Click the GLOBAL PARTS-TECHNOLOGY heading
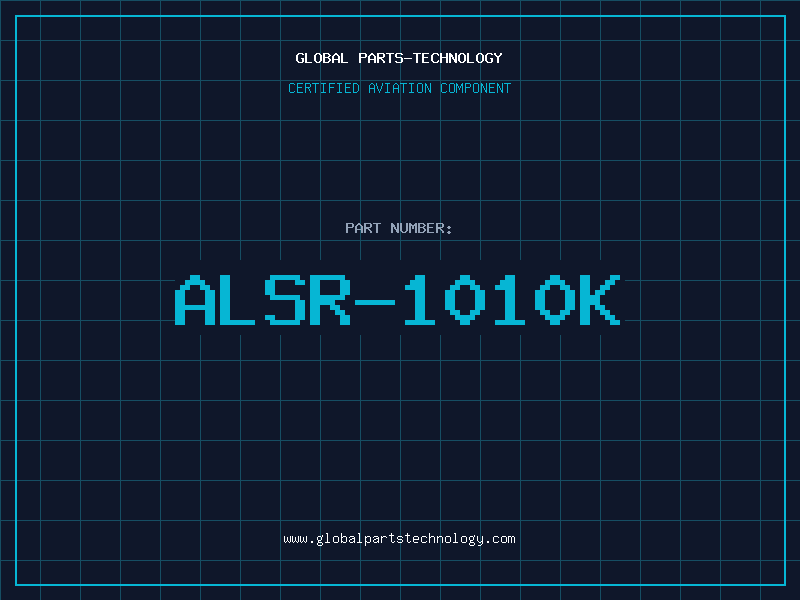Image resolution: width=800 pixels, height=600 pixels. click(x=399, y=58)
